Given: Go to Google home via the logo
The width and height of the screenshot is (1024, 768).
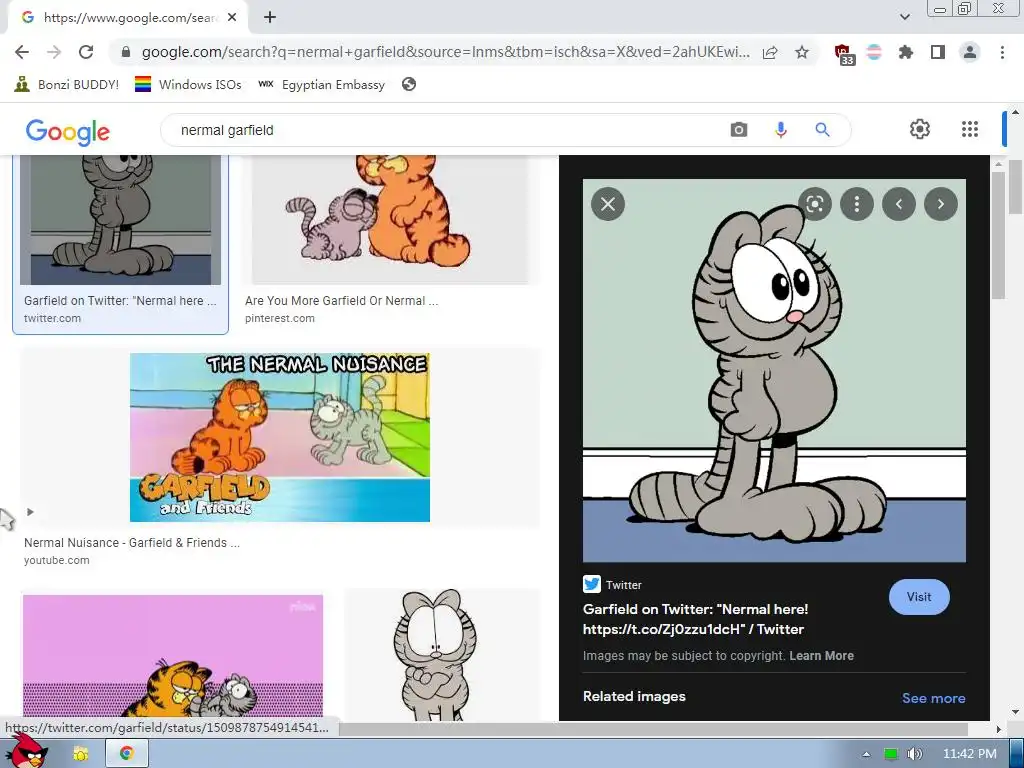Looking at the screenshot, I should click(x=67, y=131).
